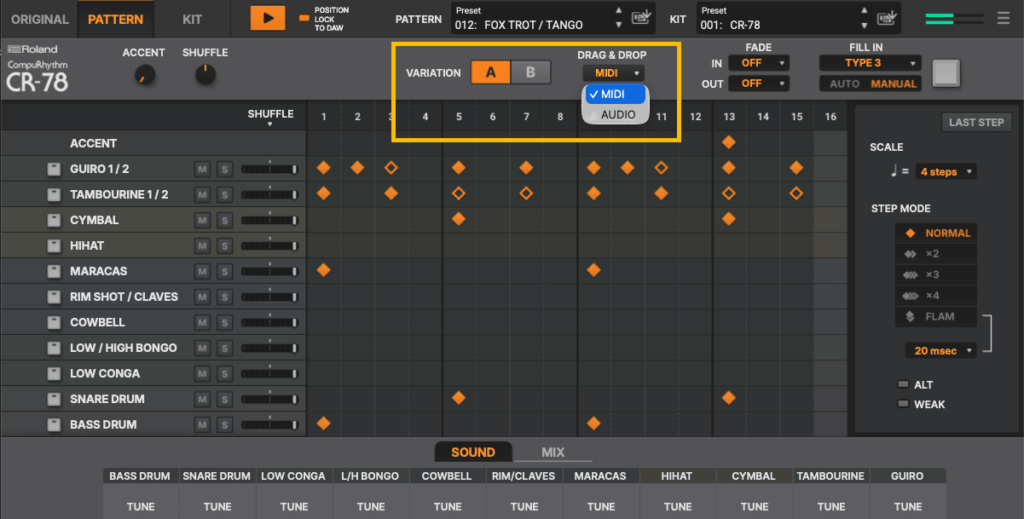Select variation A
Image resolution: width=1024 pixels, height=519 pixels.
pos(490,72)
